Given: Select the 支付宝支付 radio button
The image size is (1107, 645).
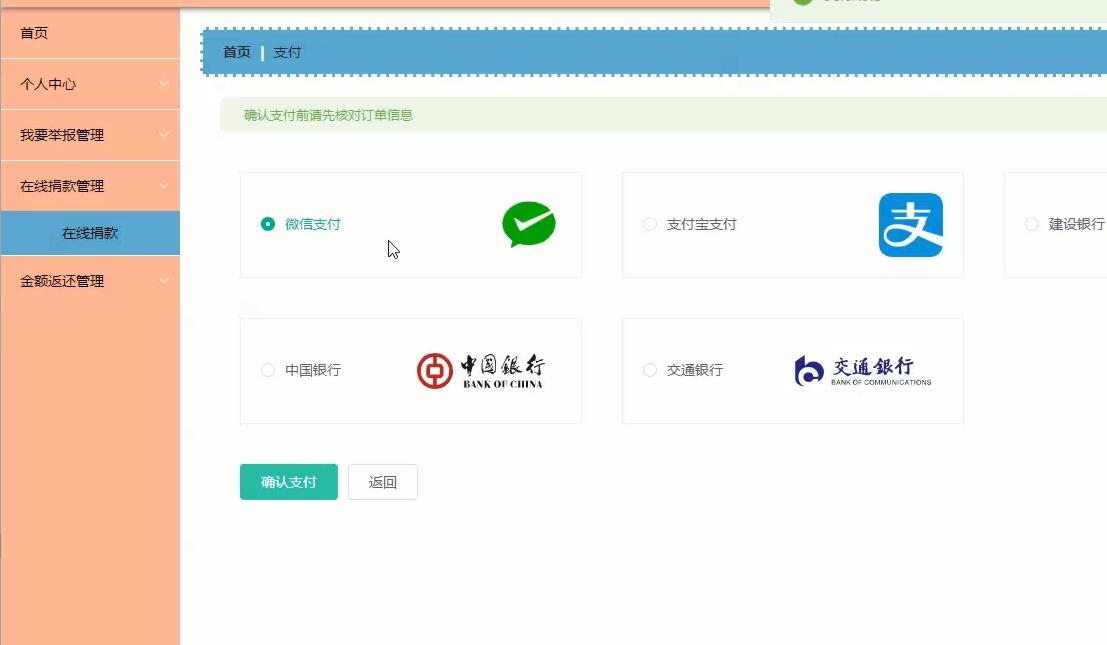Looking at the screenshot, I should (649, 224).
